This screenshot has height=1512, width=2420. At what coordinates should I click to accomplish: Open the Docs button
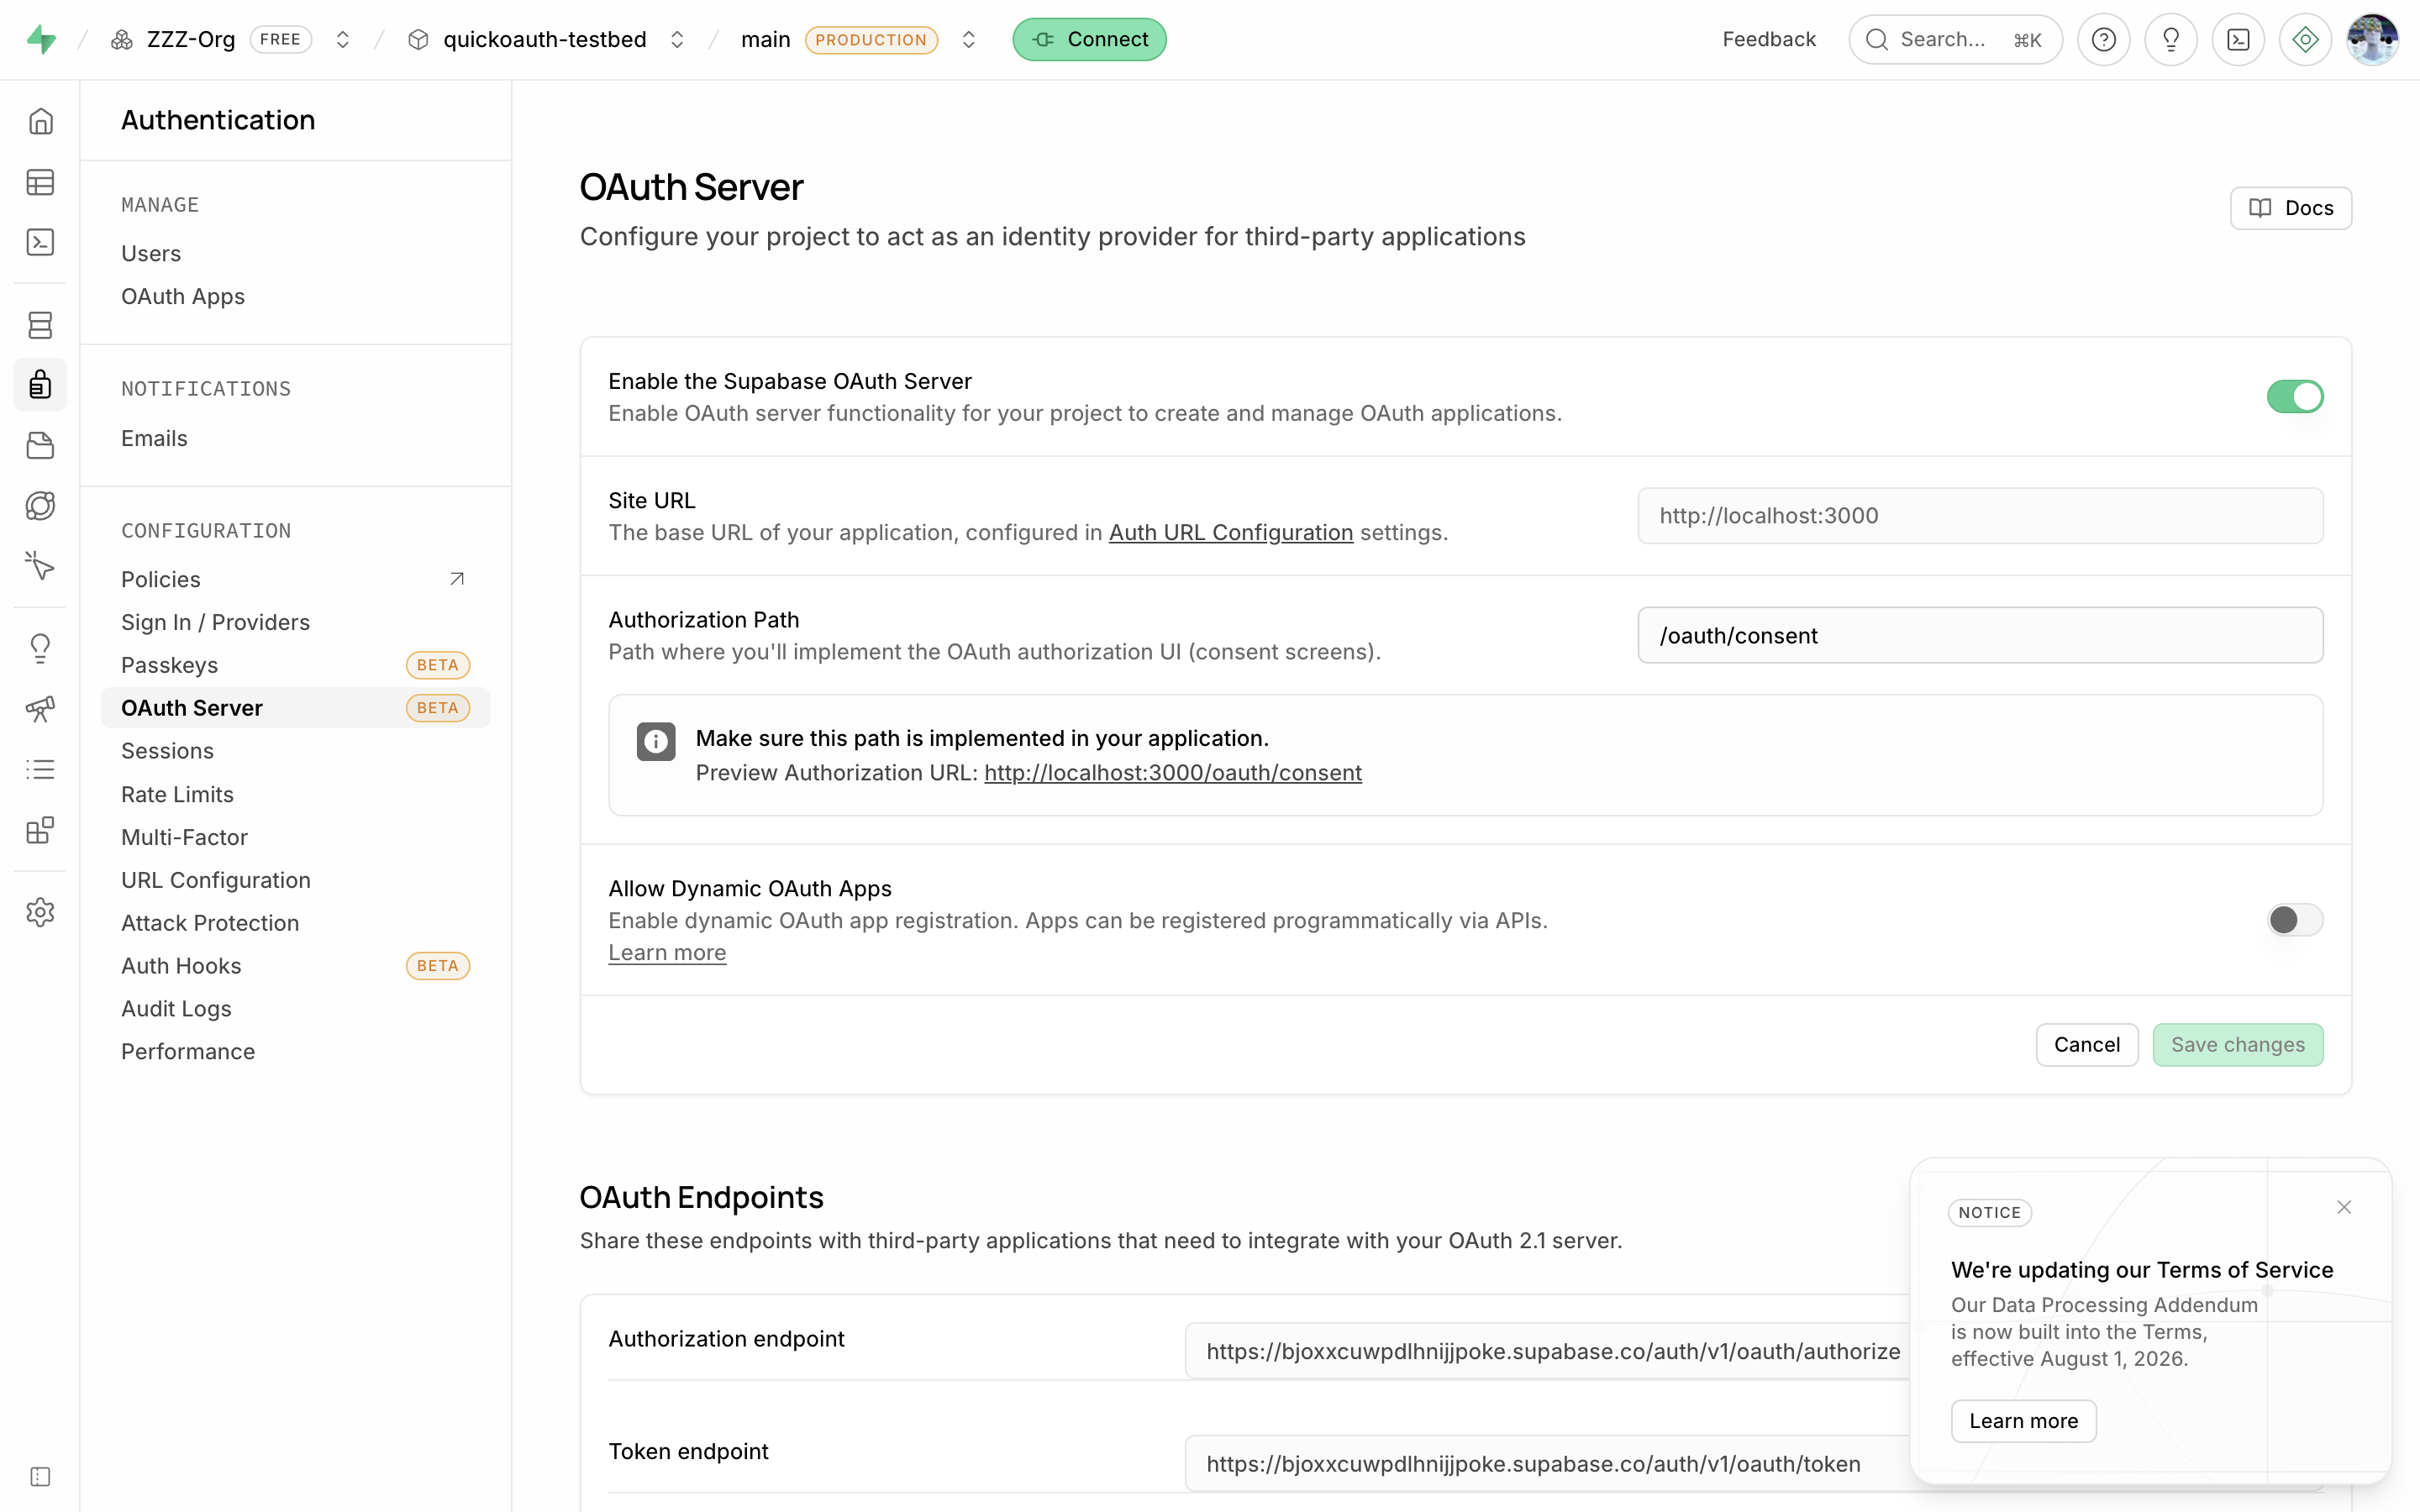point(2291,208)
